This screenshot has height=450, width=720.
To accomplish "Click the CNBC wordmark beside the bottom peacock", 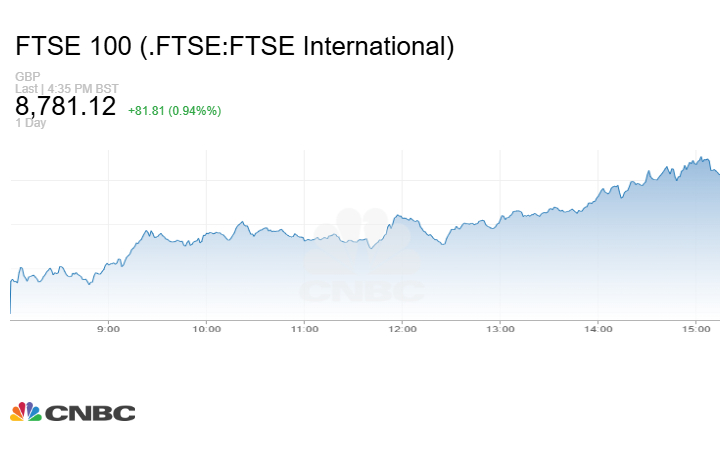I will (89, 412).
